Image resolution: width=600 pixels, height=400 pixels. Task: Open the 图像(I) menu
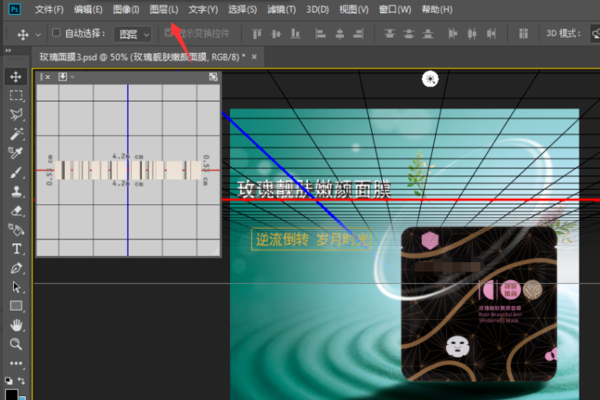tap(126, 9)
